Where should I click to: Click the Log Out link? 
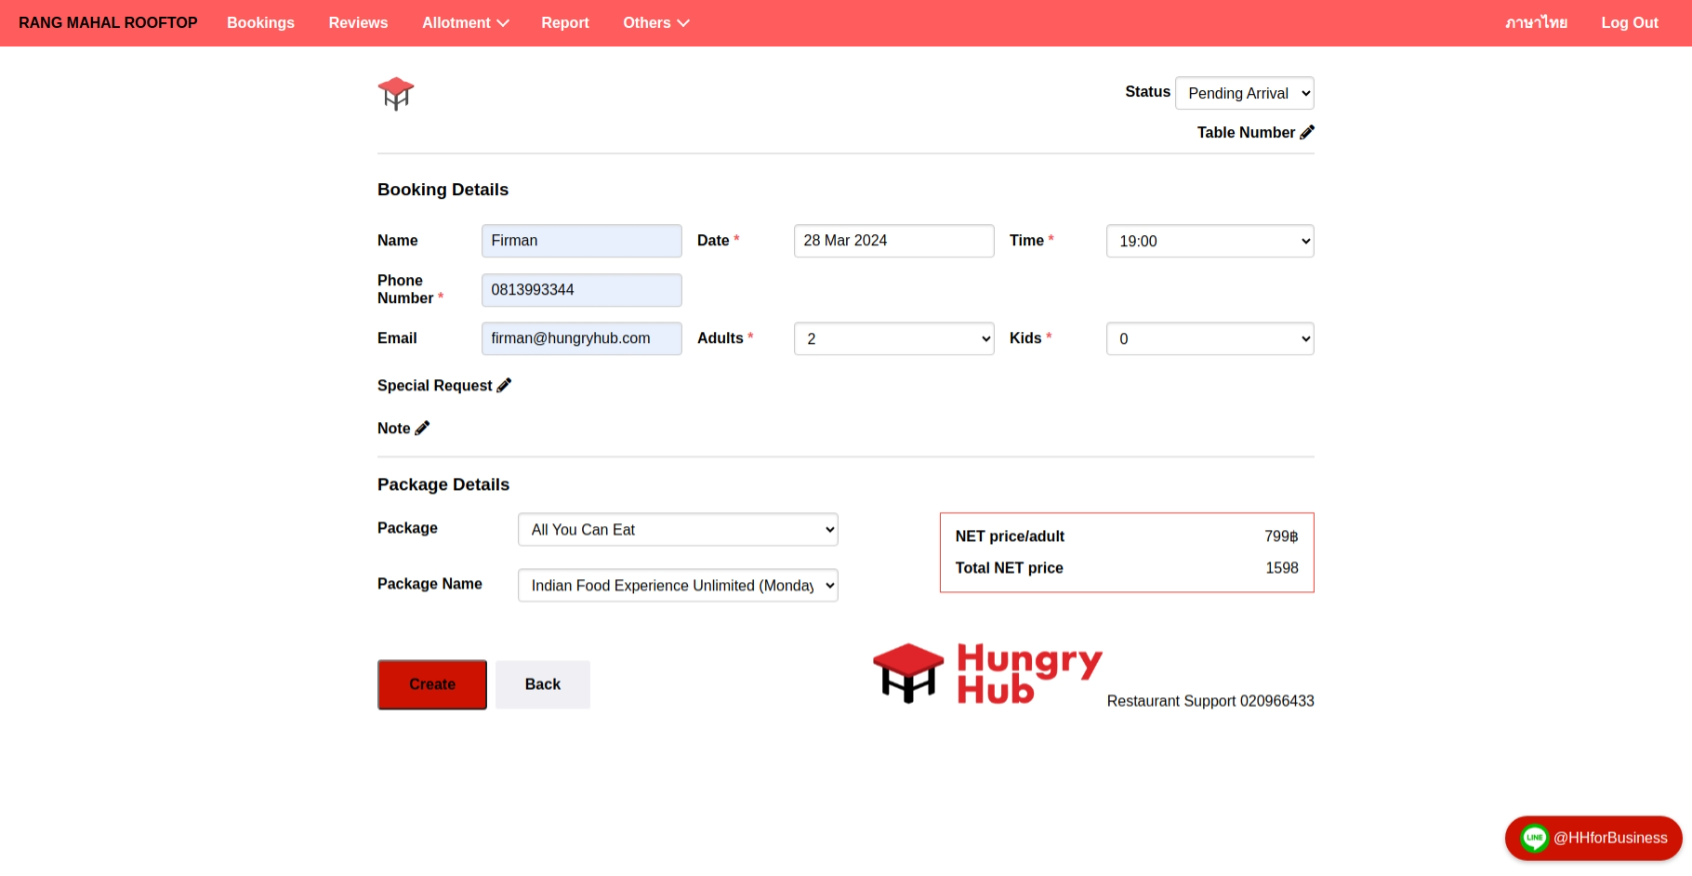pyautogui.click(x=1629, y=23)
